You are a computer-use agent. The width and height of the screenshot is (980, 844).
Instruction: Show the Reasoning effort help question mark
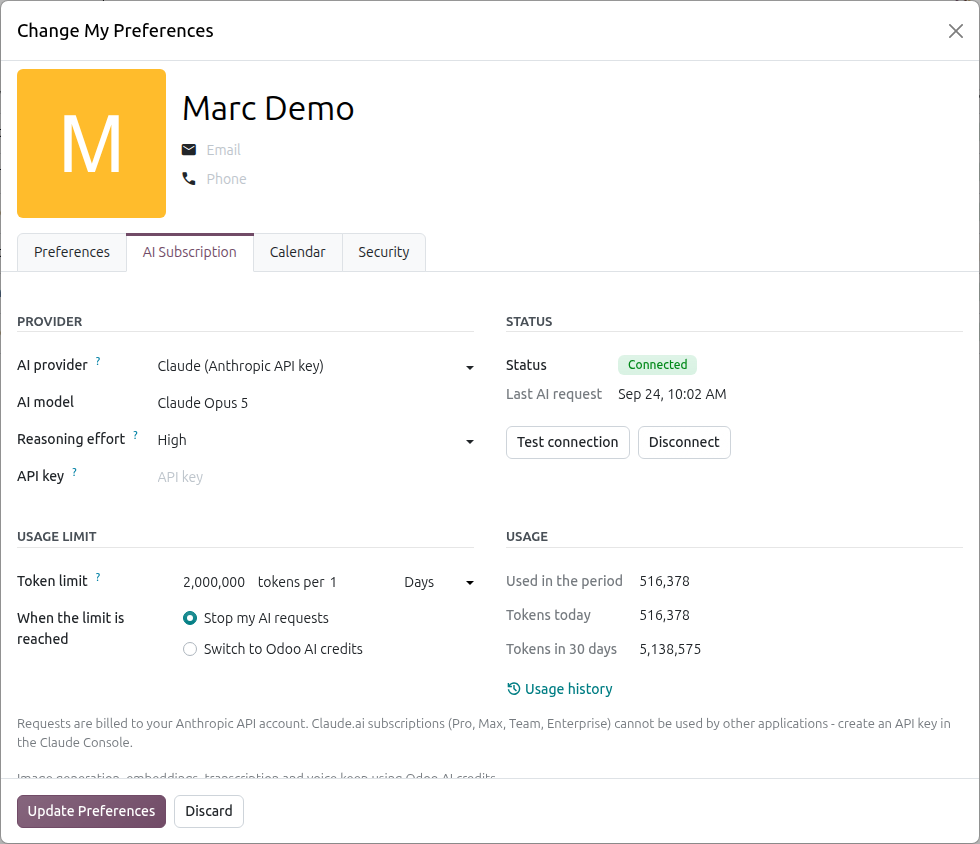coord(136,435)
